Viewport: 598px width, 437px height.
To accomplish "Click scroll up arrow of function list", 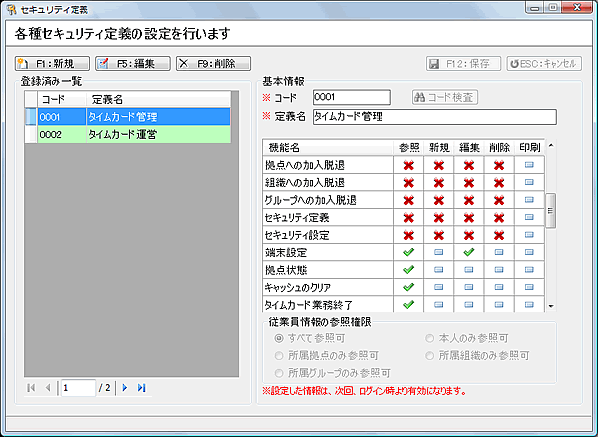I will [x=551, y=145].
